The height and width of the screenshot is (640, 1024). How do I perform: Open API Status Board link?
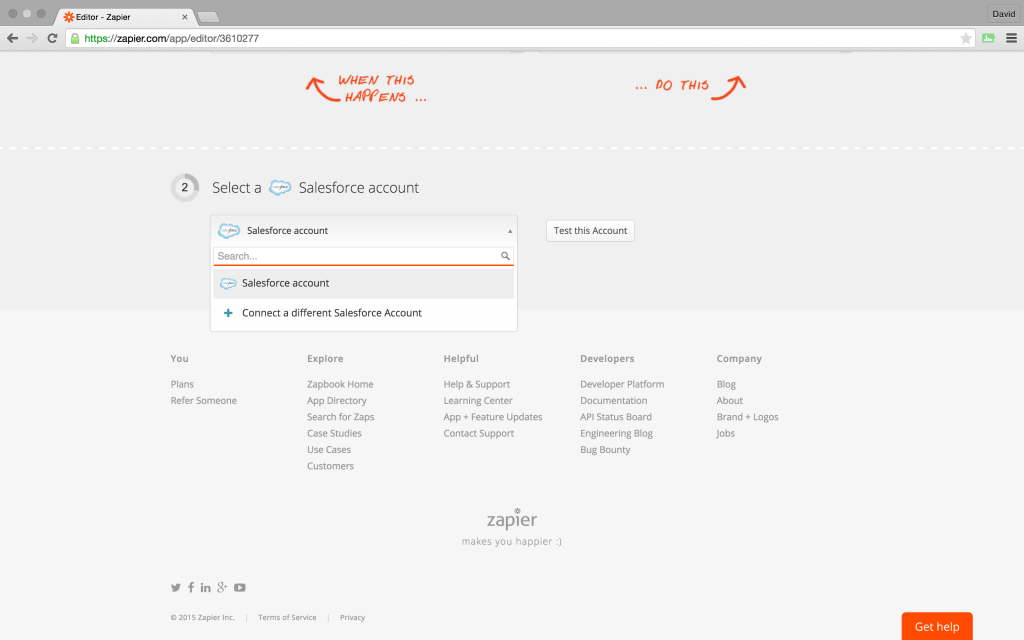616,417
